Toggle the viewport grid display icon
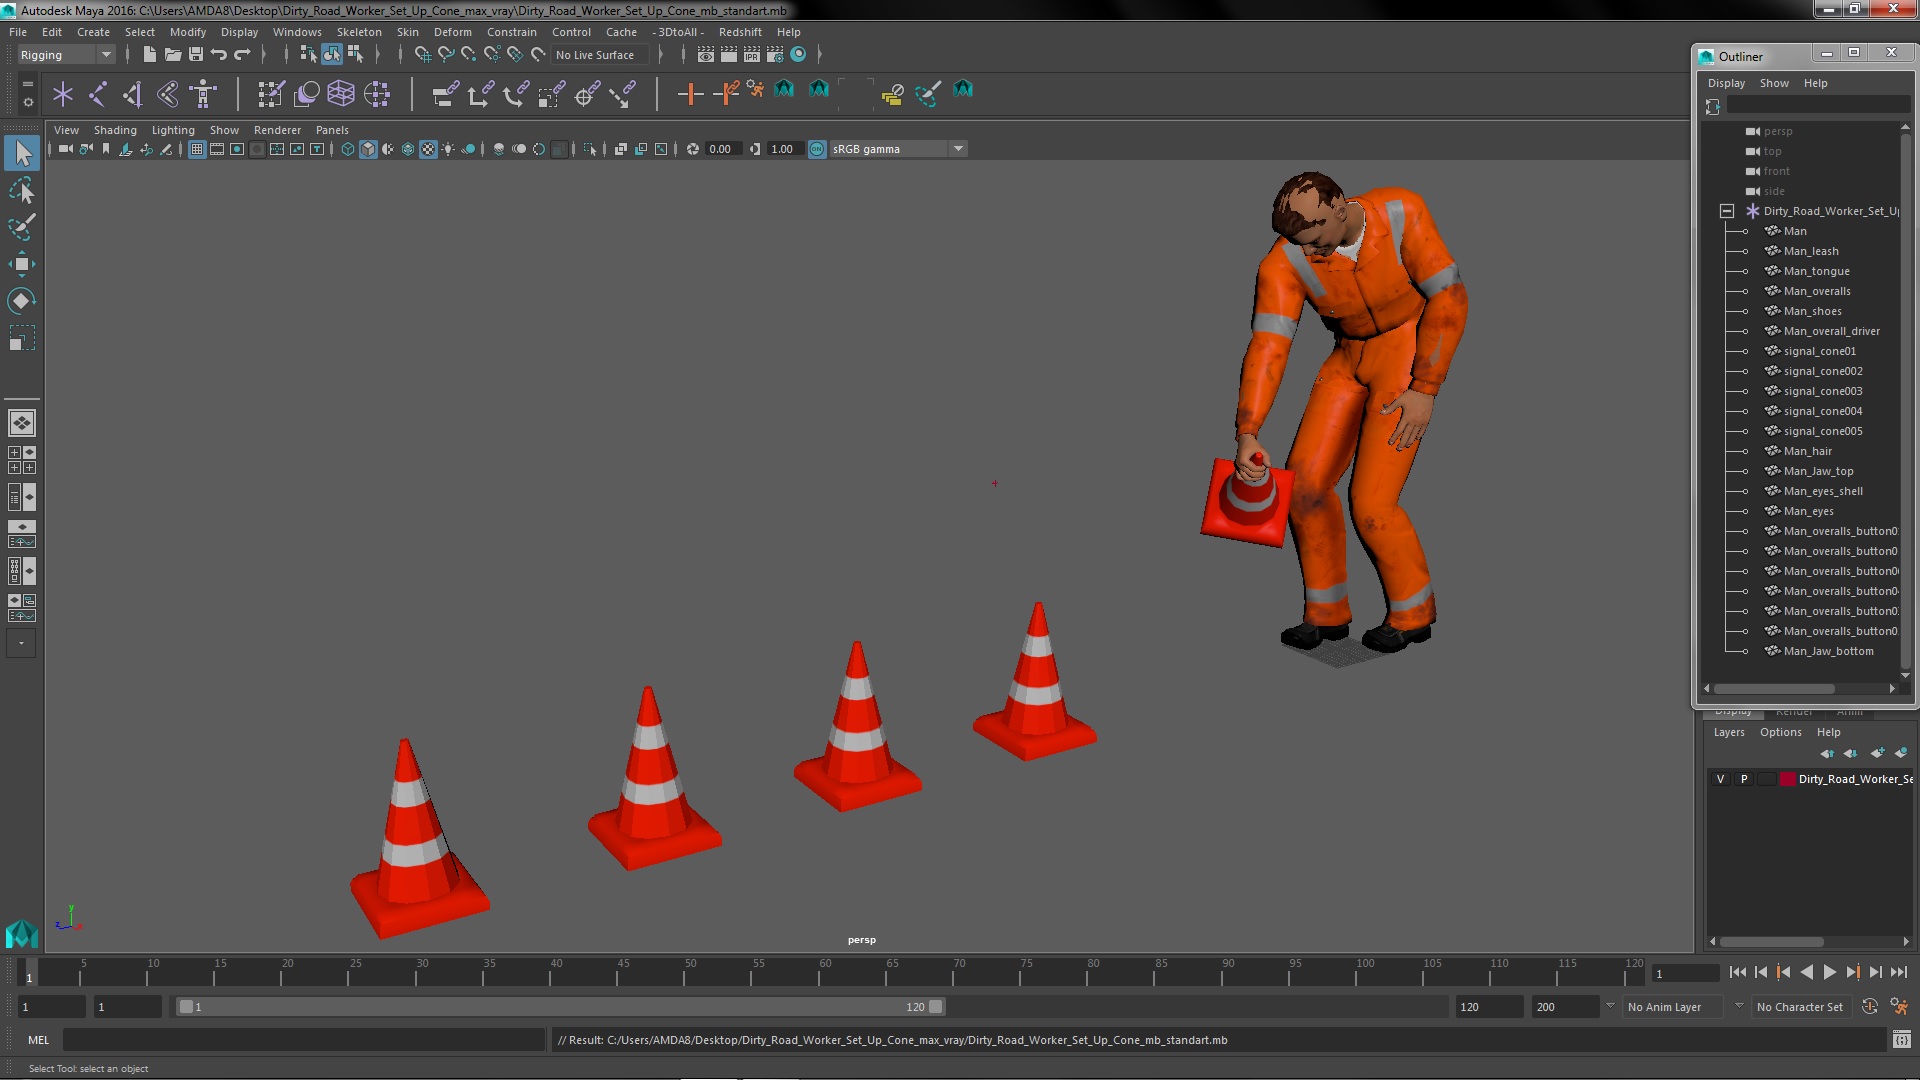The height and width of the screenshot is (1080, 1920). coord(197,149)
